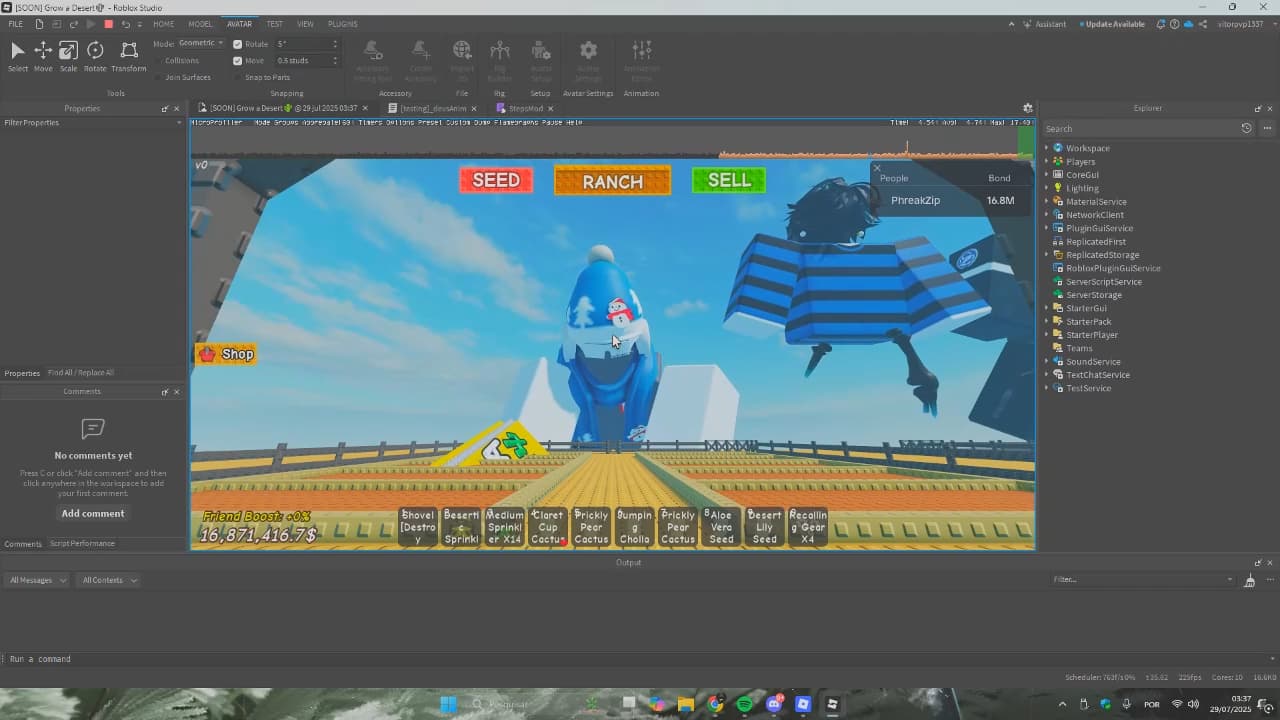Toggle the Rotate snapping checkbox
The image size is (1280, 720).
coord(238,44)
